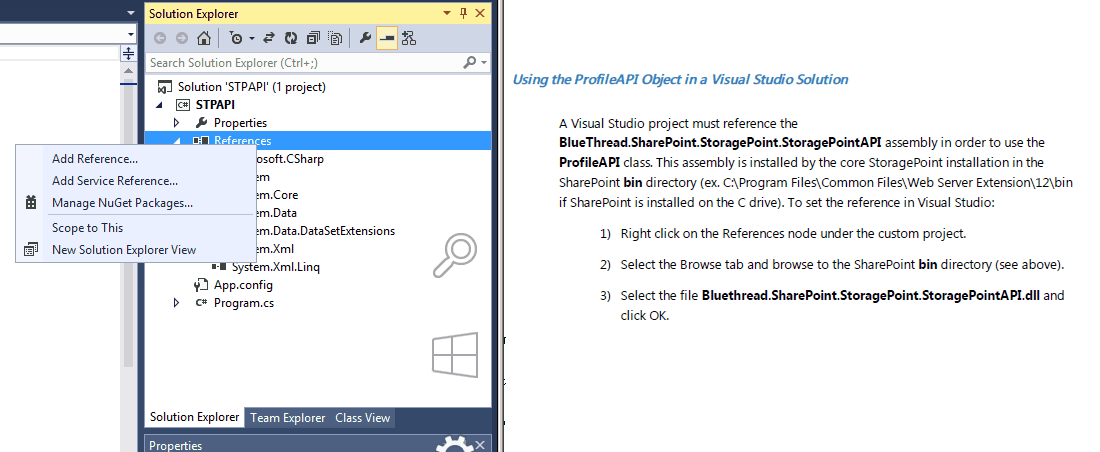Collapse the References node arrow
Screen dimensions: 1100x452
(177, 141)
